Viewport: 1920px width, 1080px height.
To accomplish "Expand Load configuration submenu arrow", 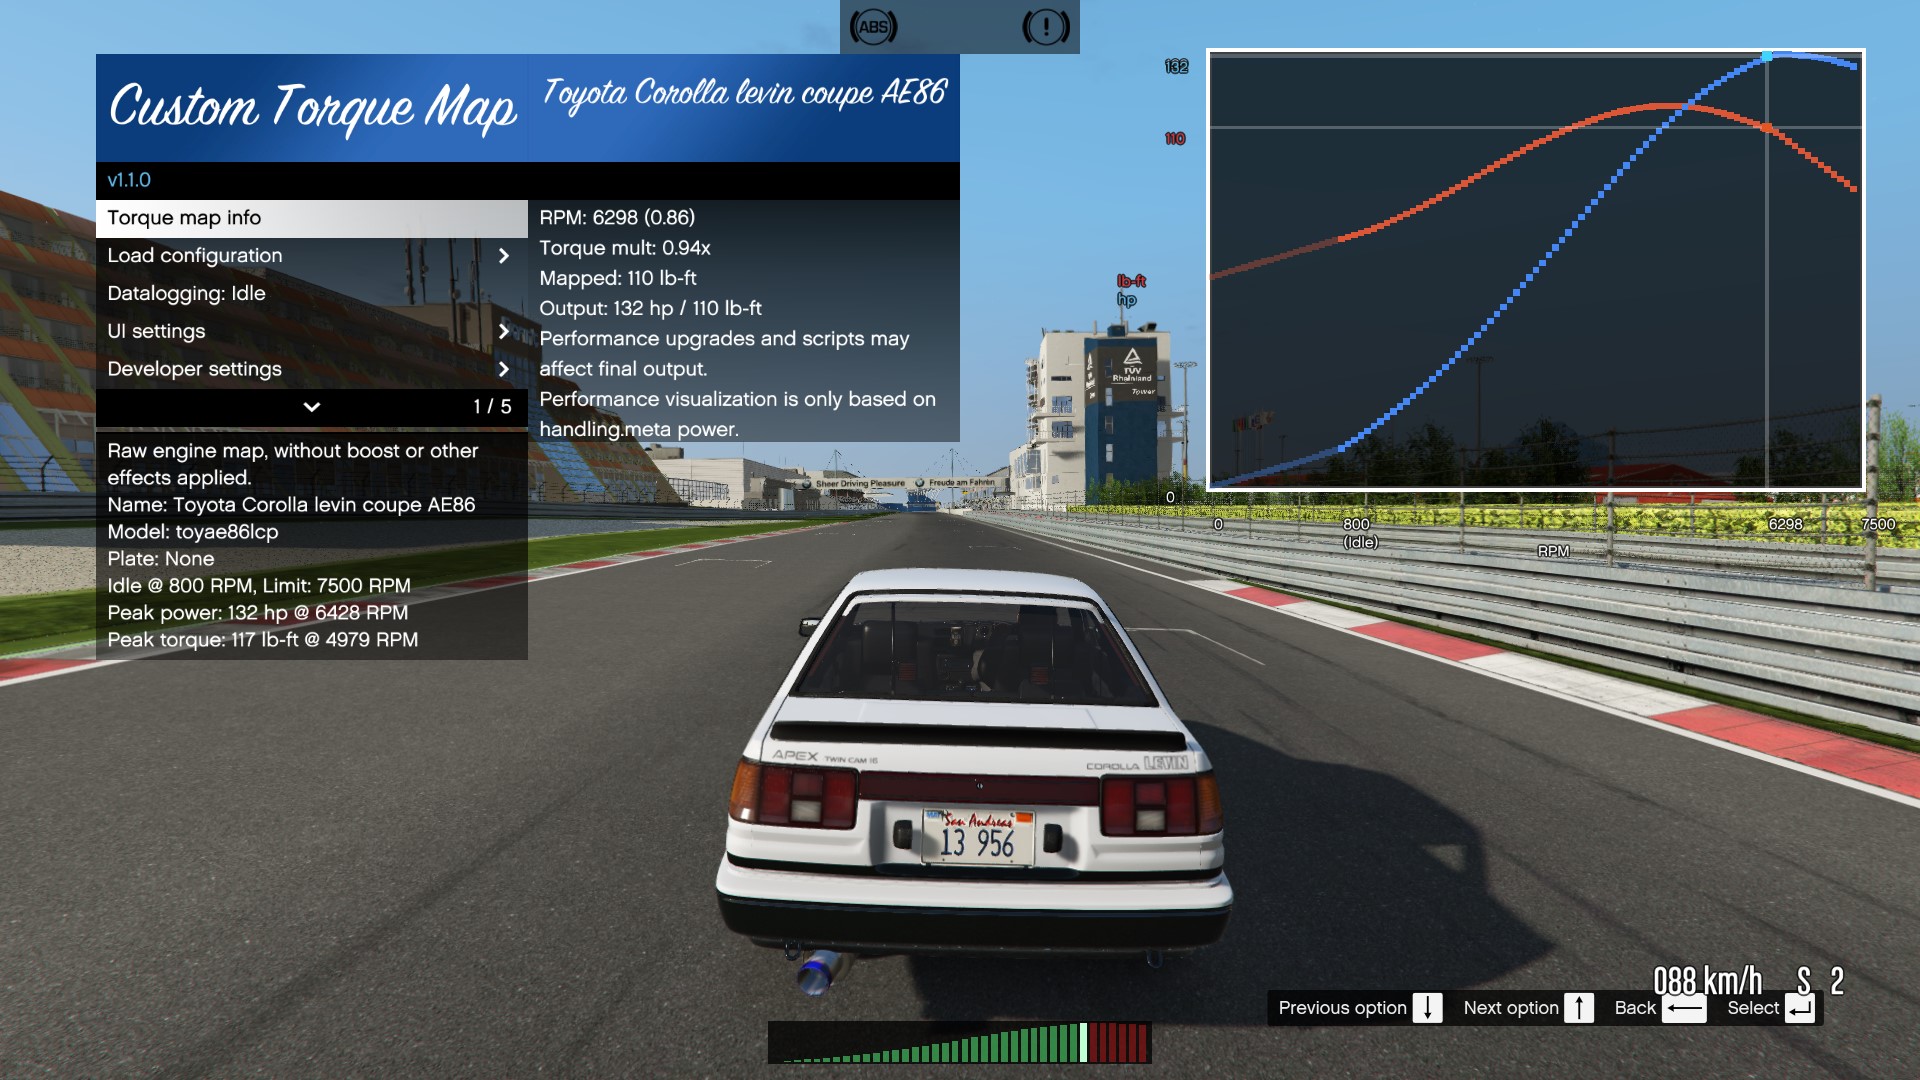I will pyautogui.click(x=504, y=256).
